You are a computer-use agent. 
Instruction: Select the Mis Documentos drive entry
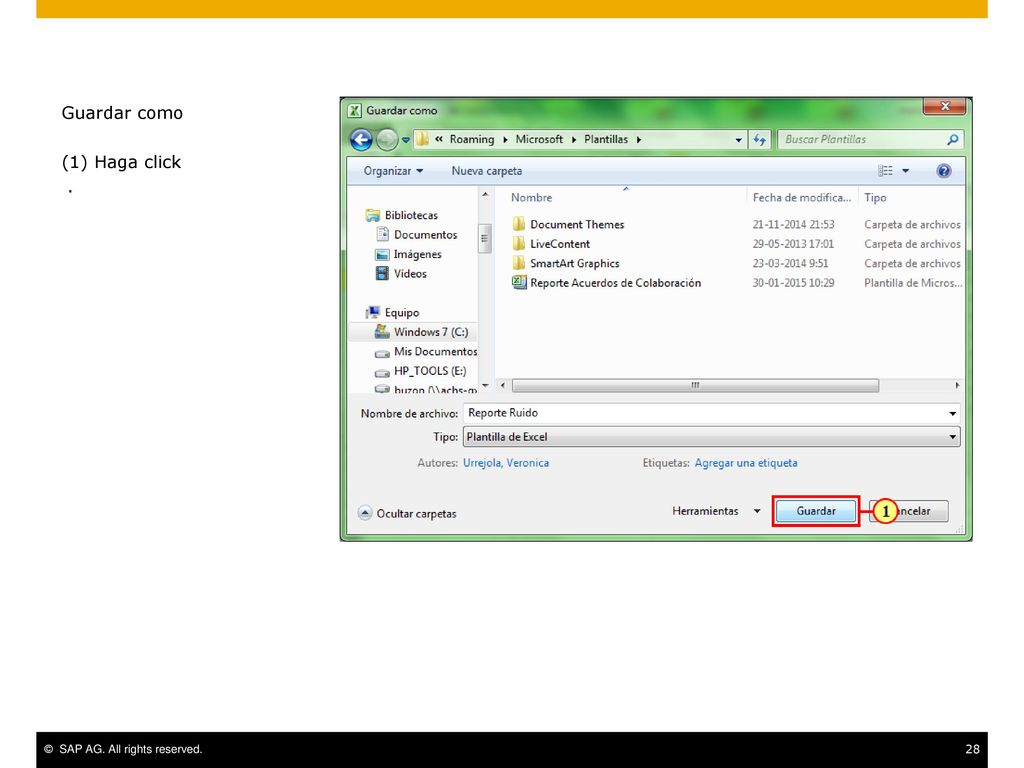click(435, 351)
